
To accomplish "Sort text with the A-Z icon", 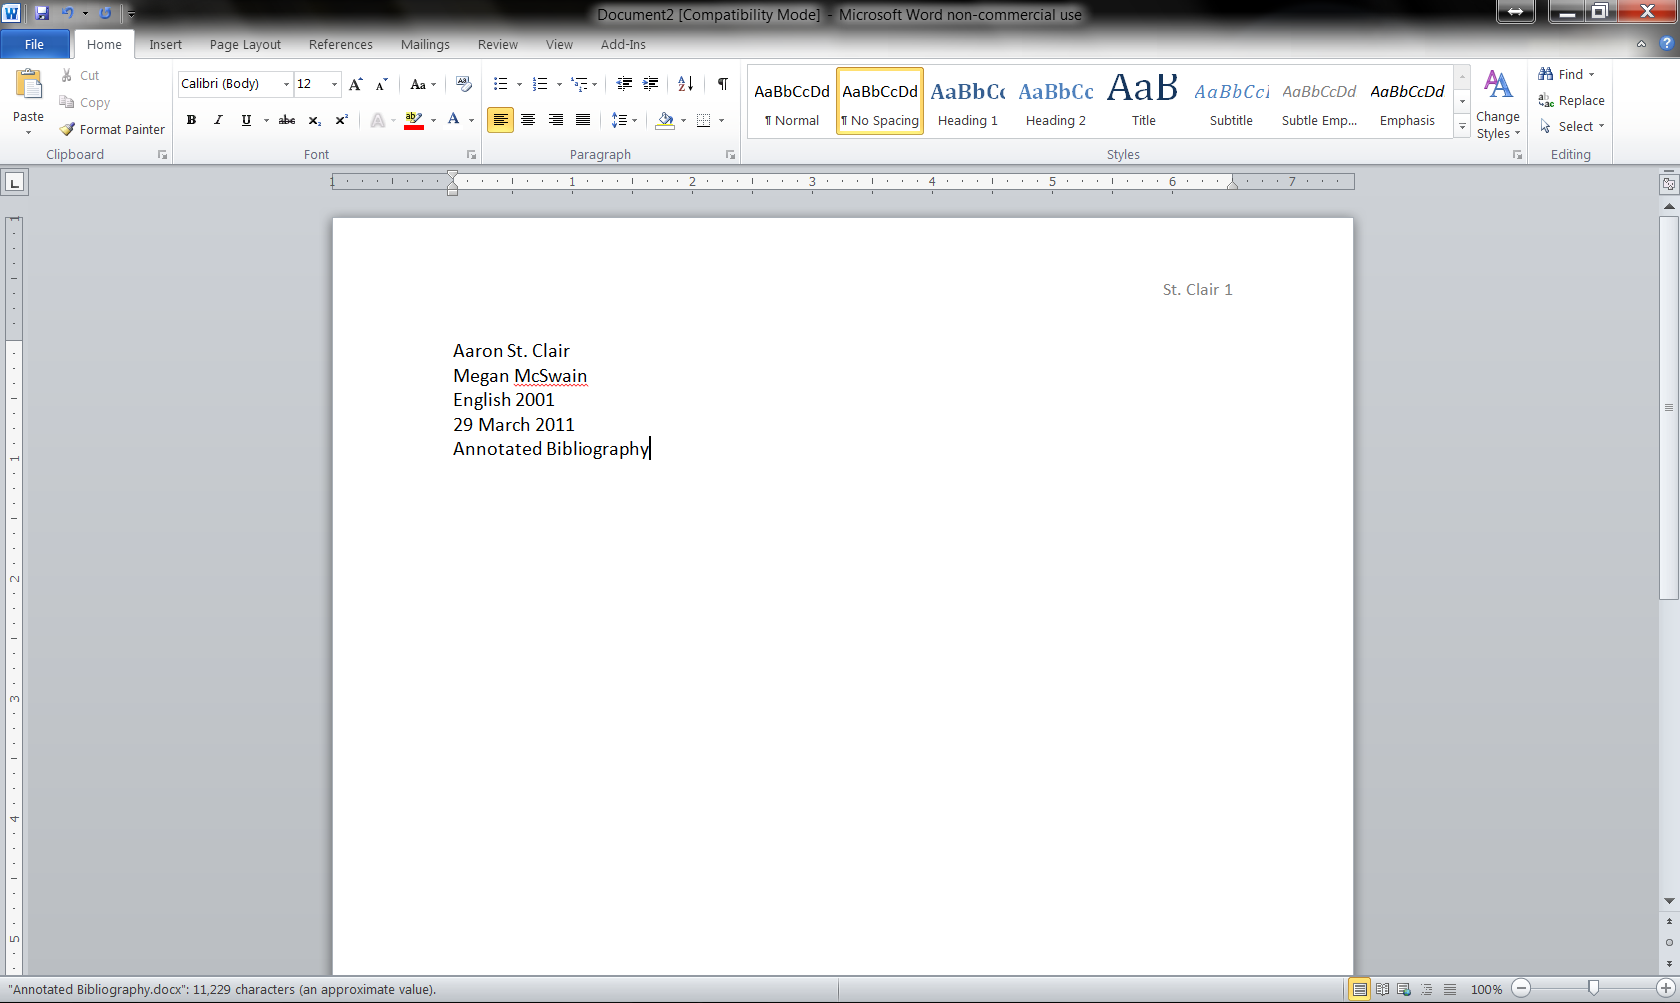I will tap(685, 84).
